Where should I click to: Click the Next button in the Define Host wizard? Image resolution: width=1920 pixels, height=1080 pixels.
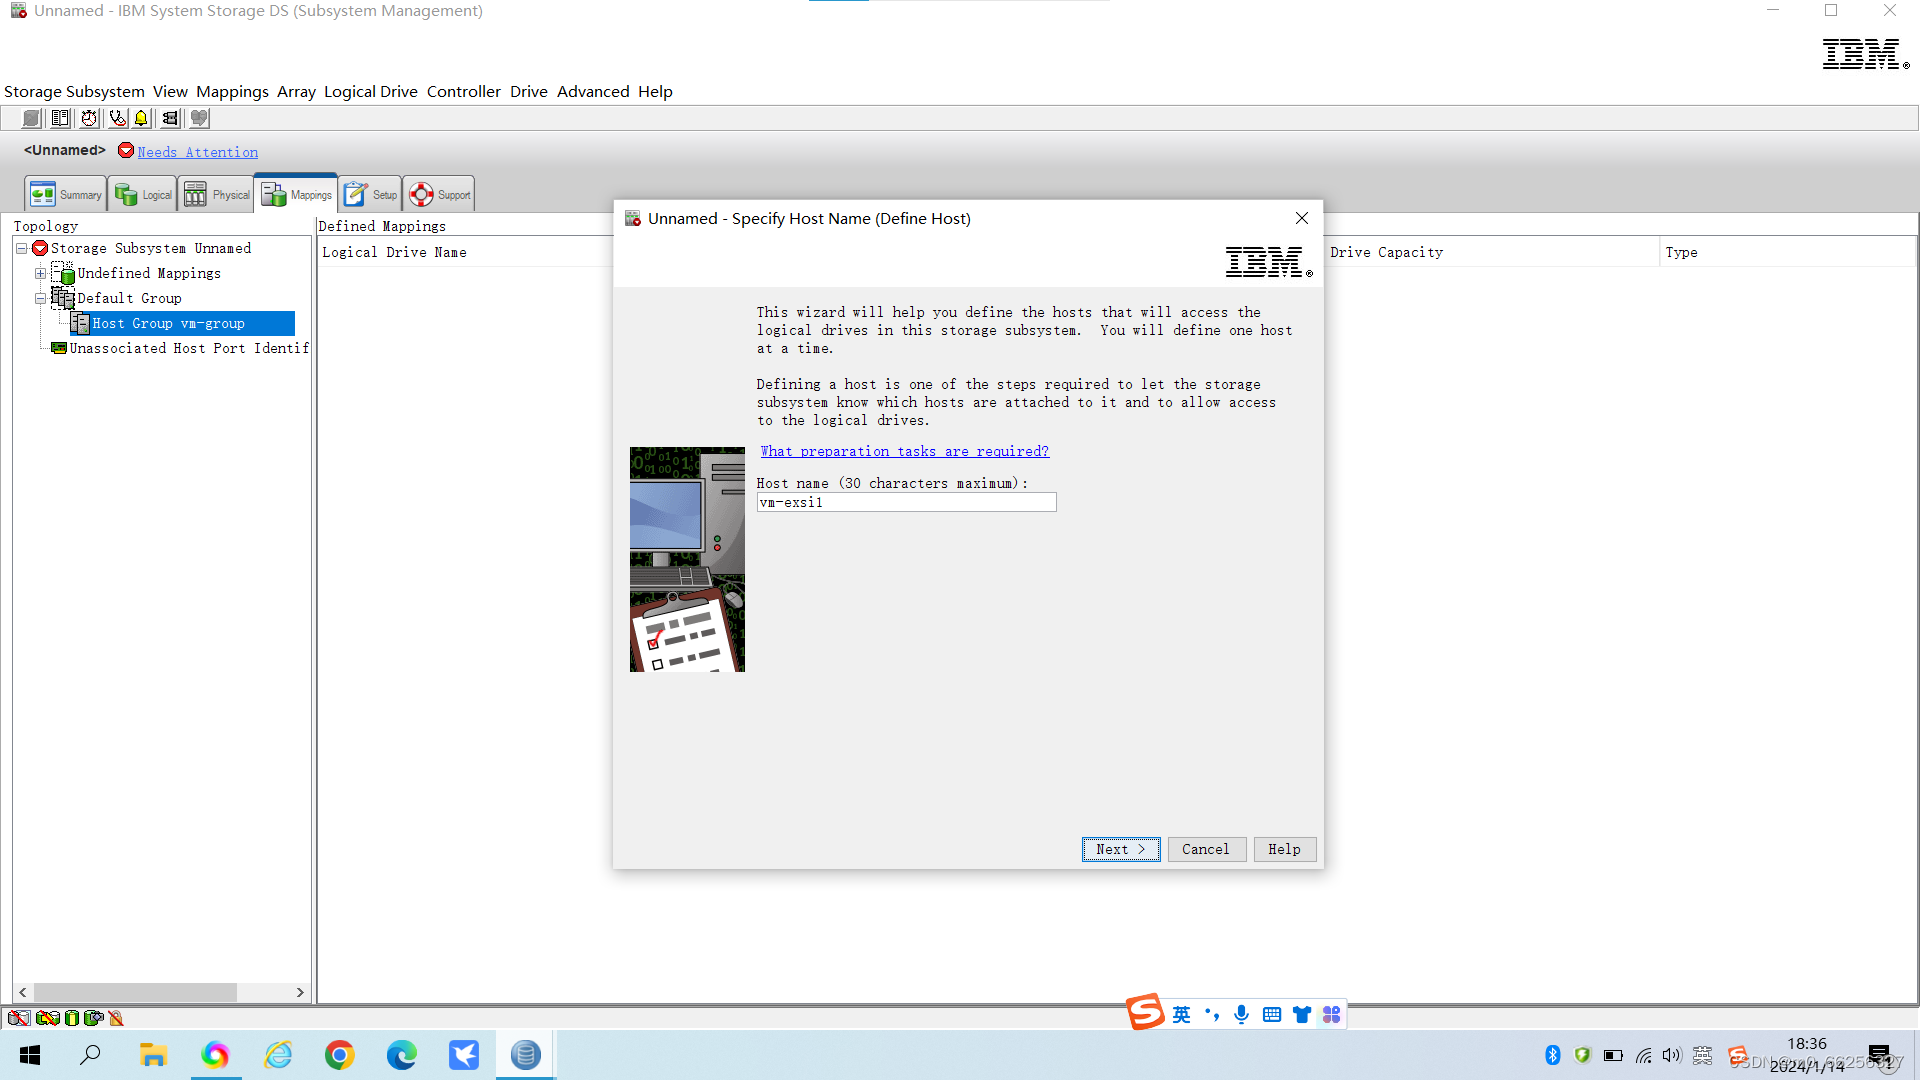[x=1120, y=849]
